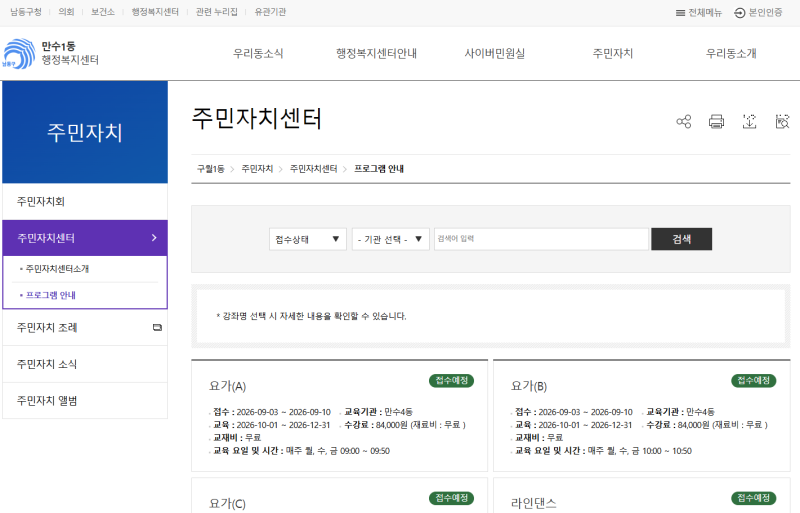Click 요가(A) schedule text 09:00 ~ 09:50
The width and height of the screenshot is (800, 513).
[x=365, y=451]
